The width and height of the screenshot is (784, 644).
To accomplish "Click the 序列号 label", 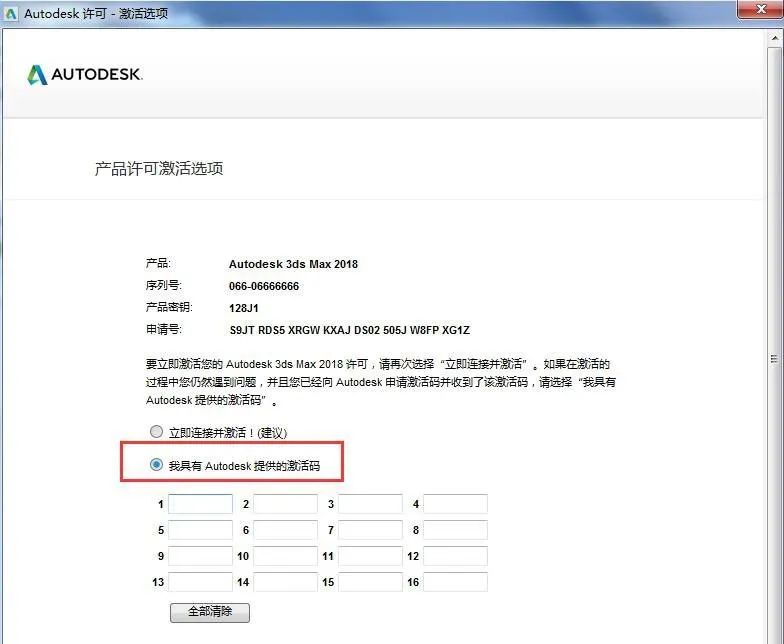I will coord(164,285).
